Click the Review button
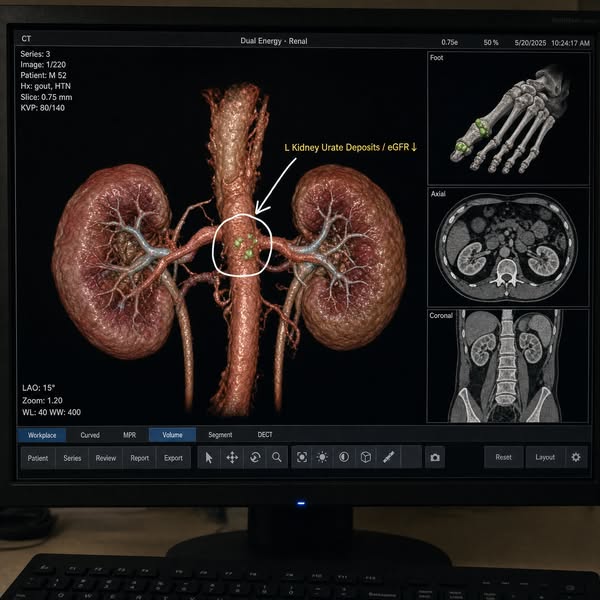This screenshot has height=600, width=600. tap(106, 458)
